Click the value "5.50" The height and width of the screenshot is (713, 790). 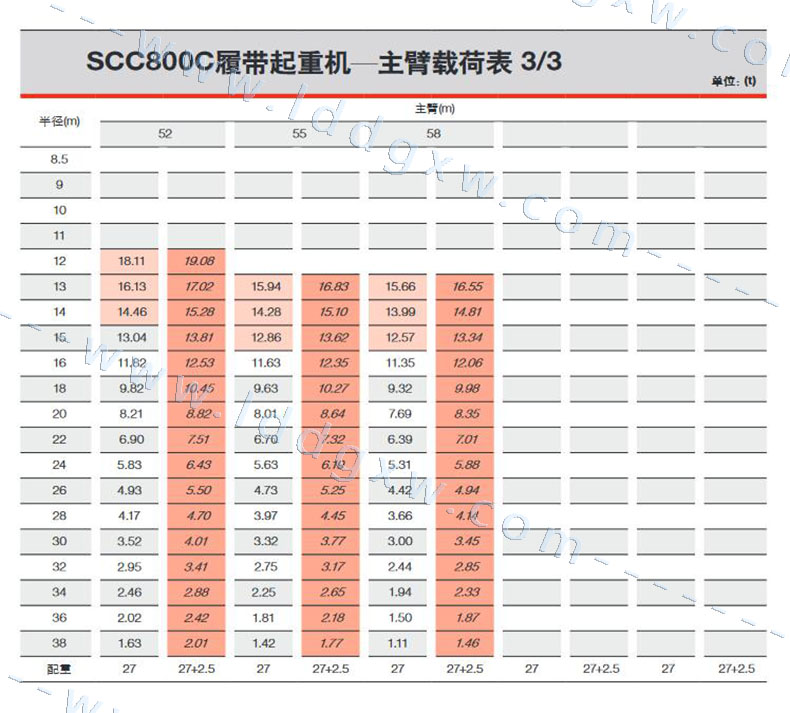[198, 490]
